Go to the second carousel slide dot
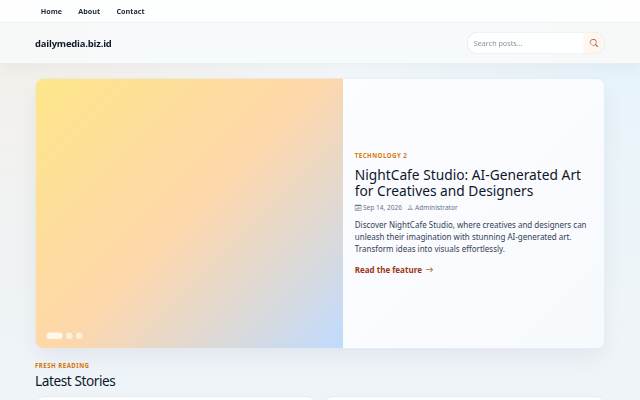Viewport: 640px width, 400px height. coord(69,336)
